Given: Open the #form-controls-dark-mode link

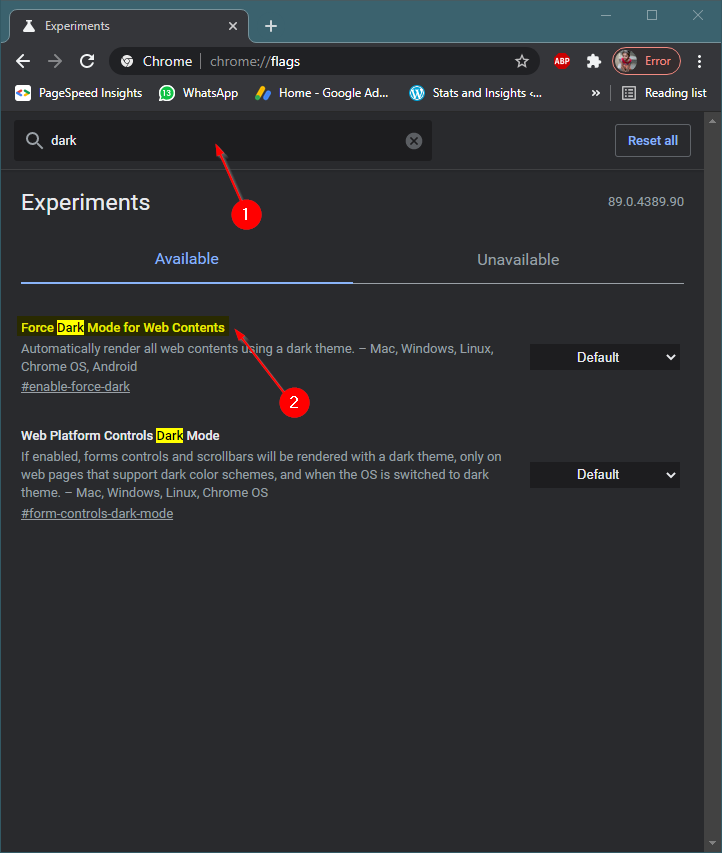Looking at the screenshot, I should [97, 514].
